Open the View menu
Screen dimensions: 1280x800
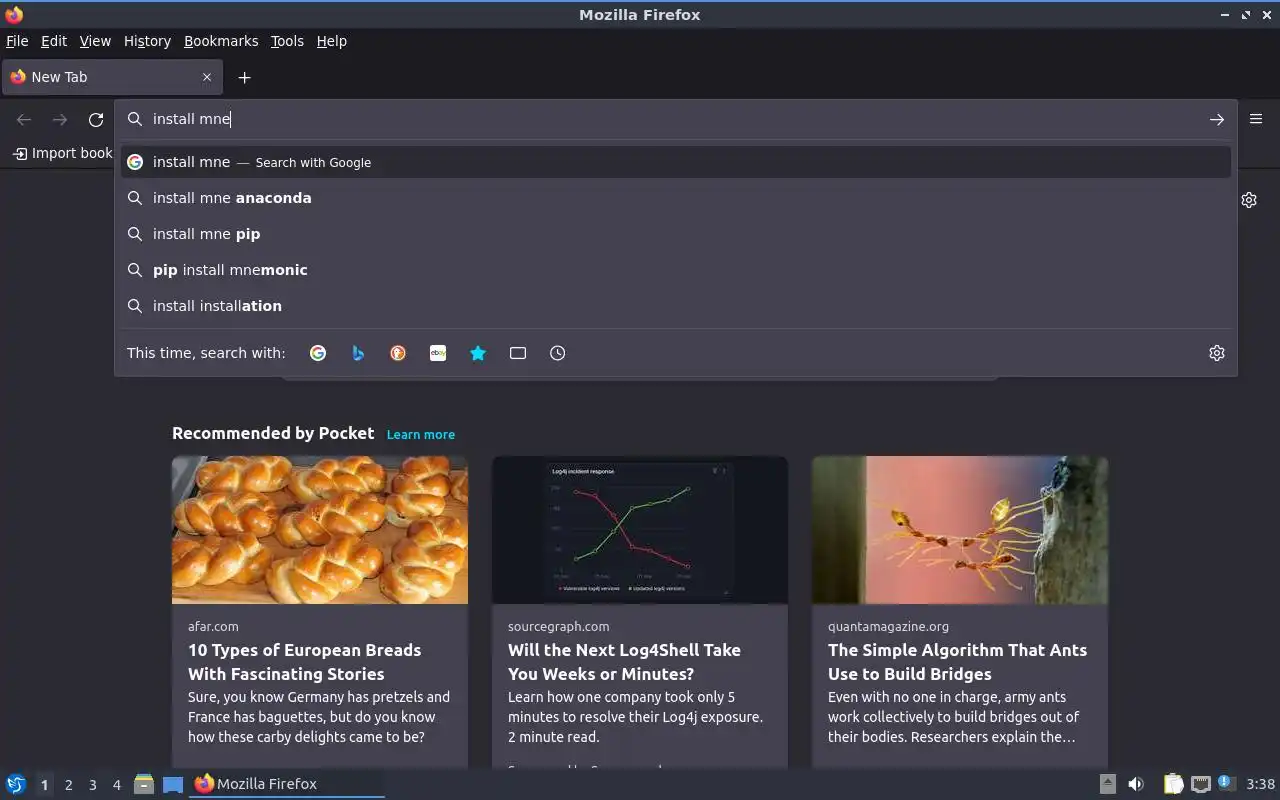point(95,41)
